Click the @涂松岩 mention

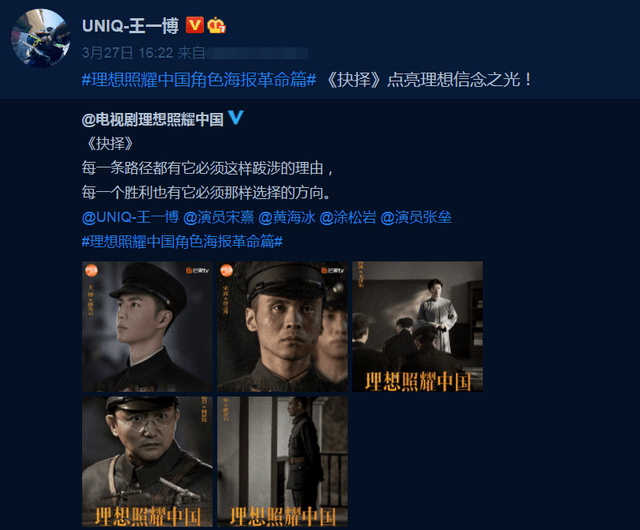(x=348, y=217)
